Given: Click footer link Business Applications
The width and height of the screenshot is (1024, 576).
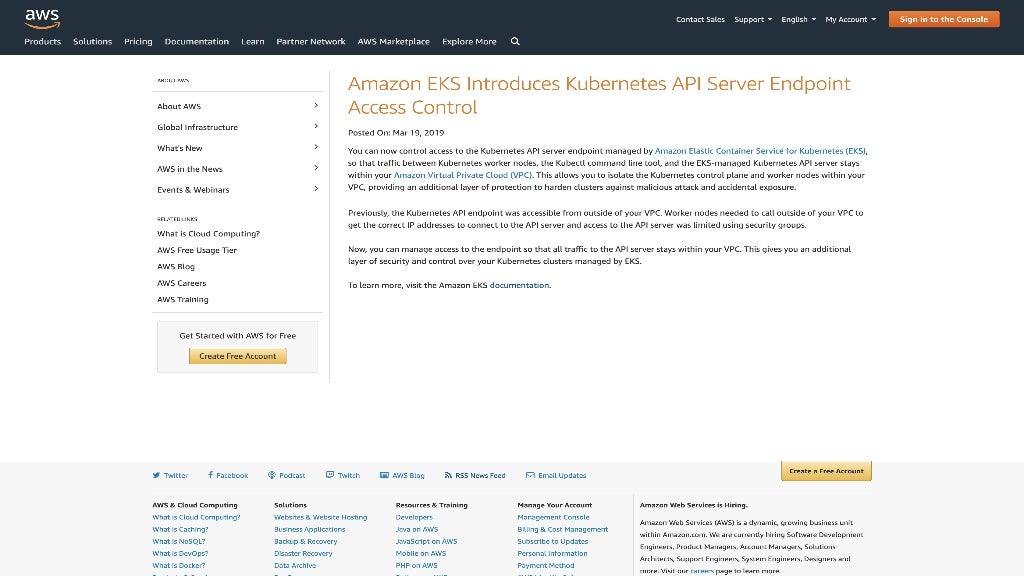Looking at the screenshot, I should coord(310,530).
